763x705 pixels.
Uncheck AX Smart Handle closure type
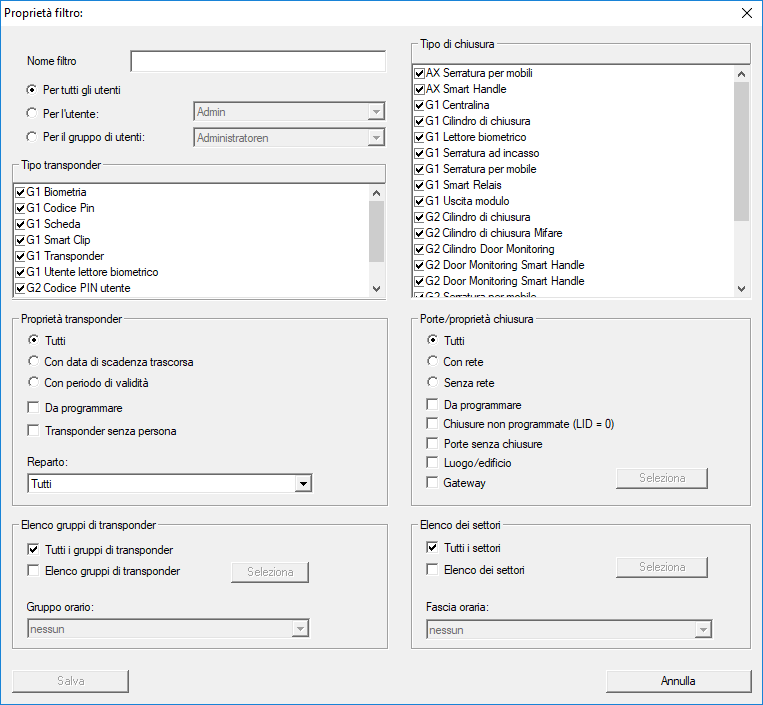(x=420, y=89)
